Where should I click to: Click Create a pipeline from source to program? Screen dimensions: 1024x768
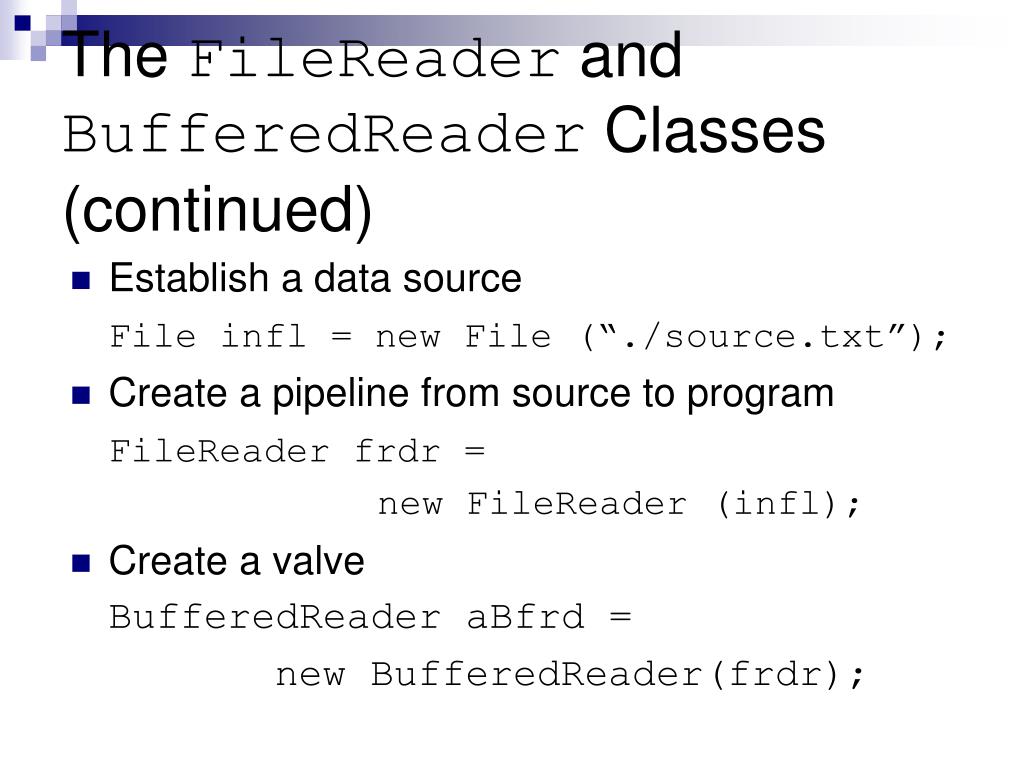pyautogui.click(x=472, y=394)
